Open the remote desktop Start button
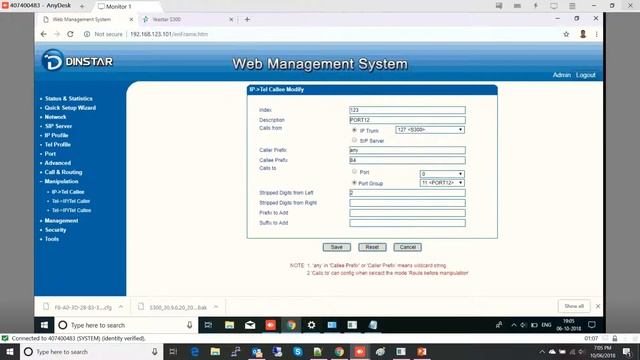Screen dimensions: 640x360 44,325
